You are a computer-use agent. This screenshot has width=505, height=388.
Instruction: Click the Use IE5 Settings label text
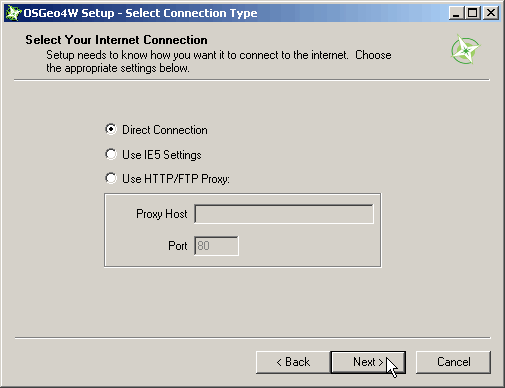pyautogui.click(x=162, y=155)
